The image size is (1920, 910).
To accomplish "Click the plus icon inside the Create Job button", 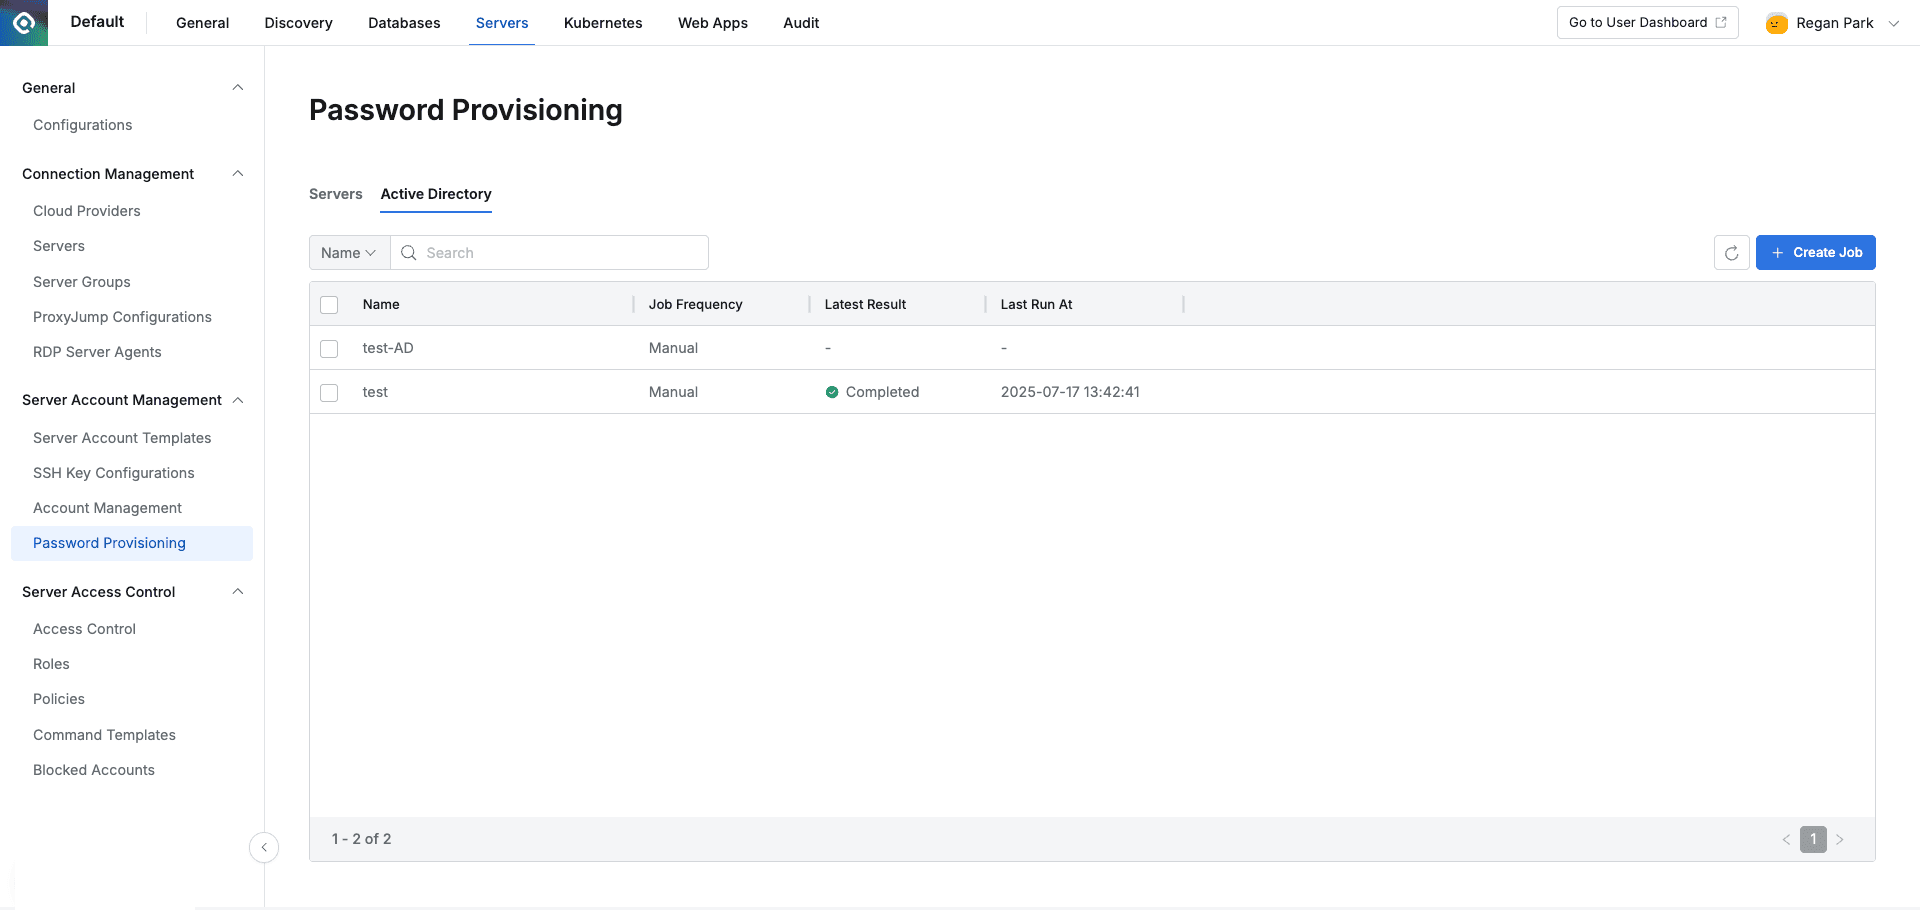I will click(x=1776, y=252).
